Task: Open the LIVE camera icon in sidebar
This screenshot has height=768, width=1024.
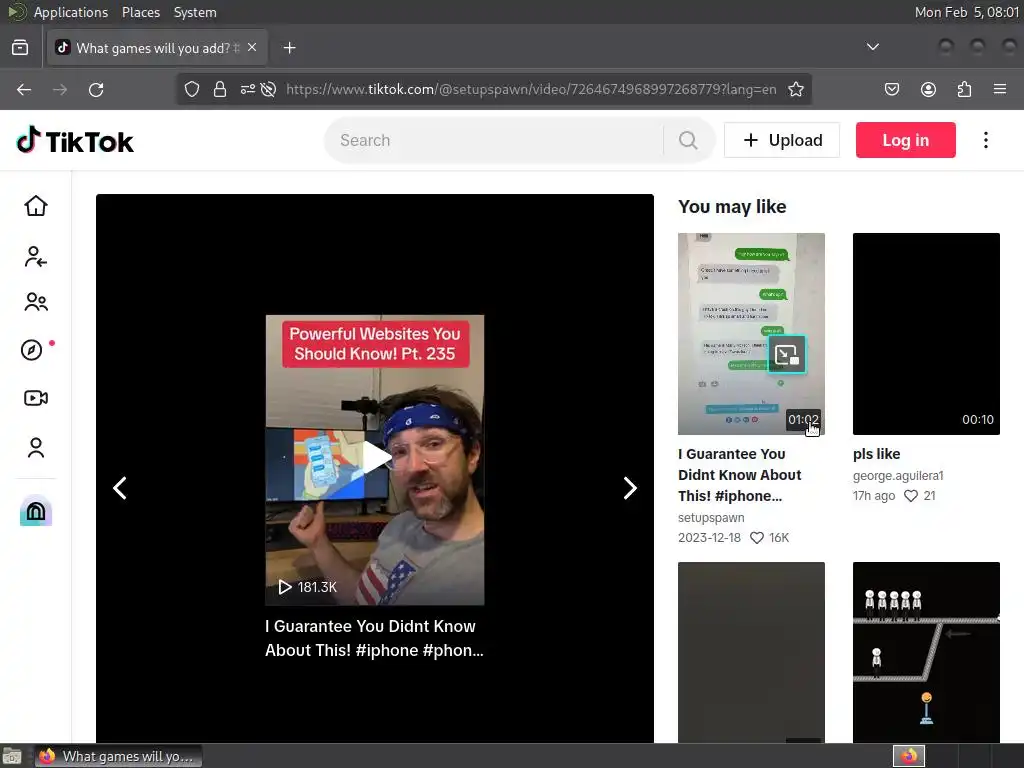Action: click(36, 398)
